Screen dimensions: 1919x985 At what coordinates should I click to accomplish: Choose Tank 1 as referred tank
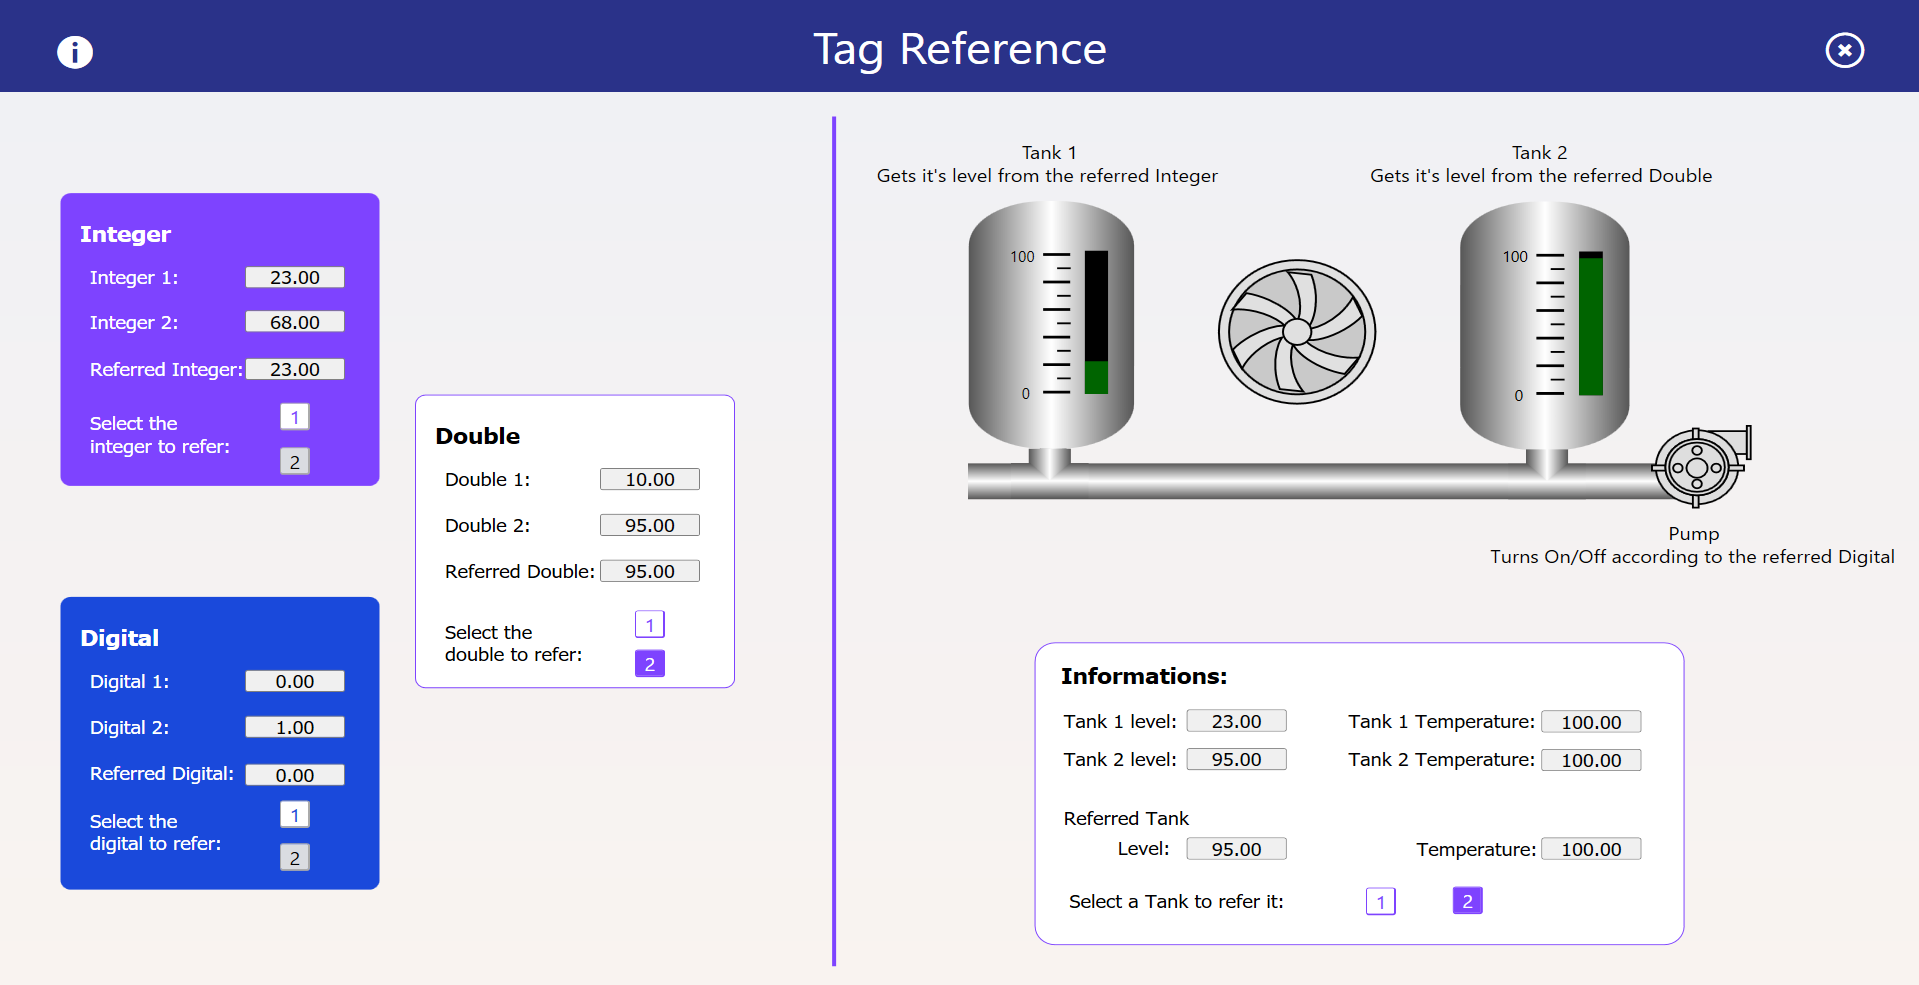click(1380, 902)
